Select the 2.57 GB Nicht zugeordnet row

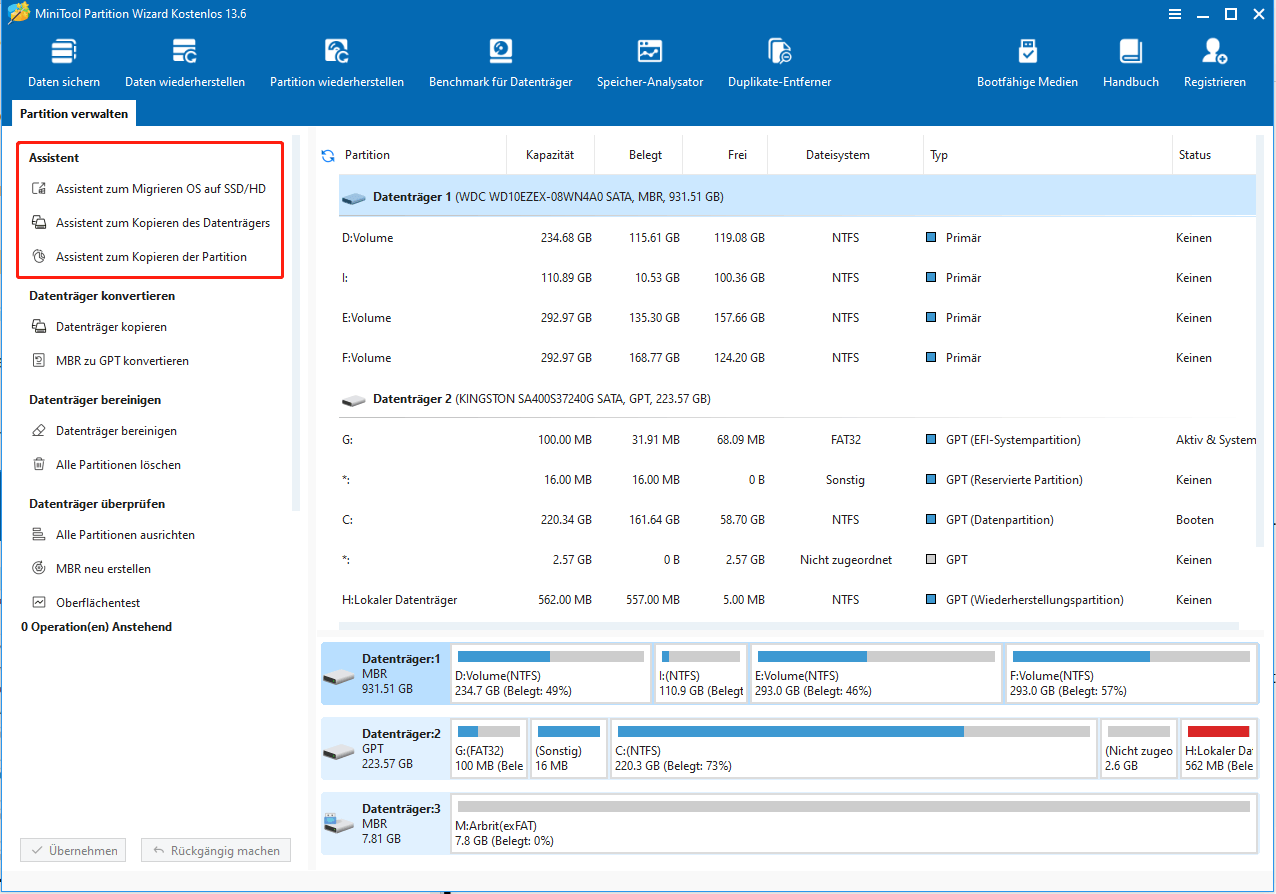797,560
